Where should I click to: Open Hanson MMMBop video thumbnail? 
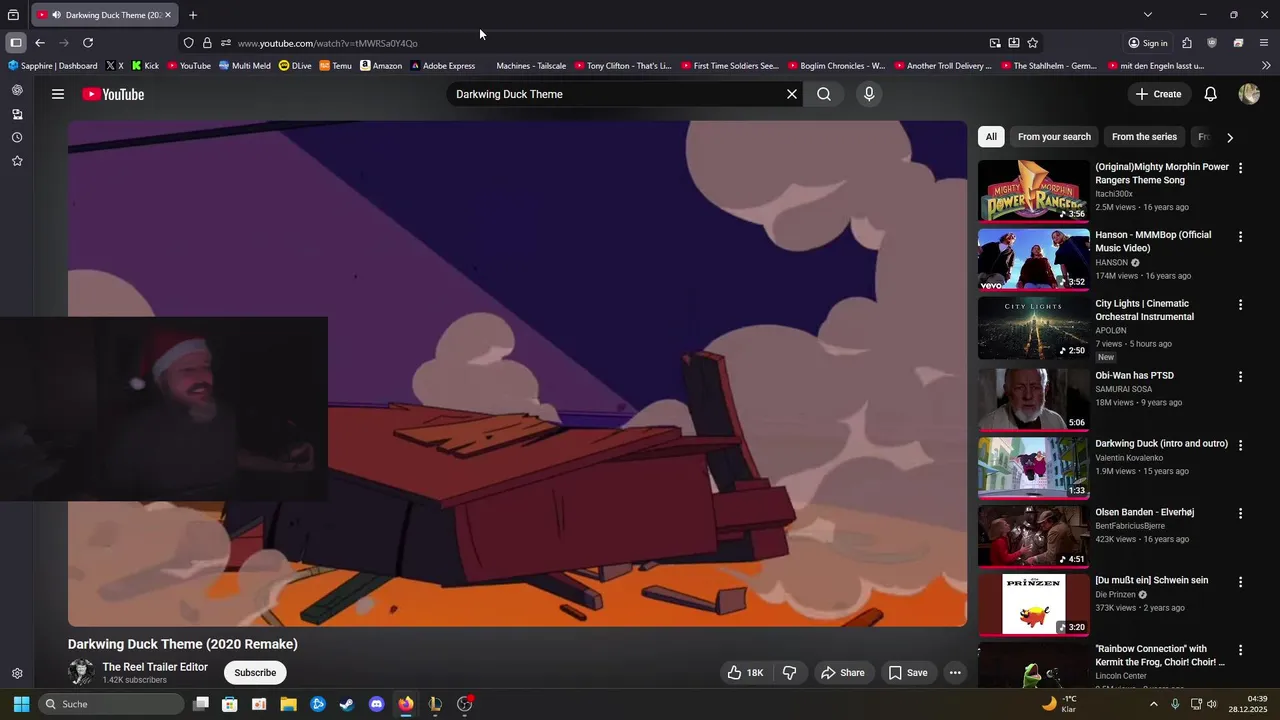(1033, 259)
